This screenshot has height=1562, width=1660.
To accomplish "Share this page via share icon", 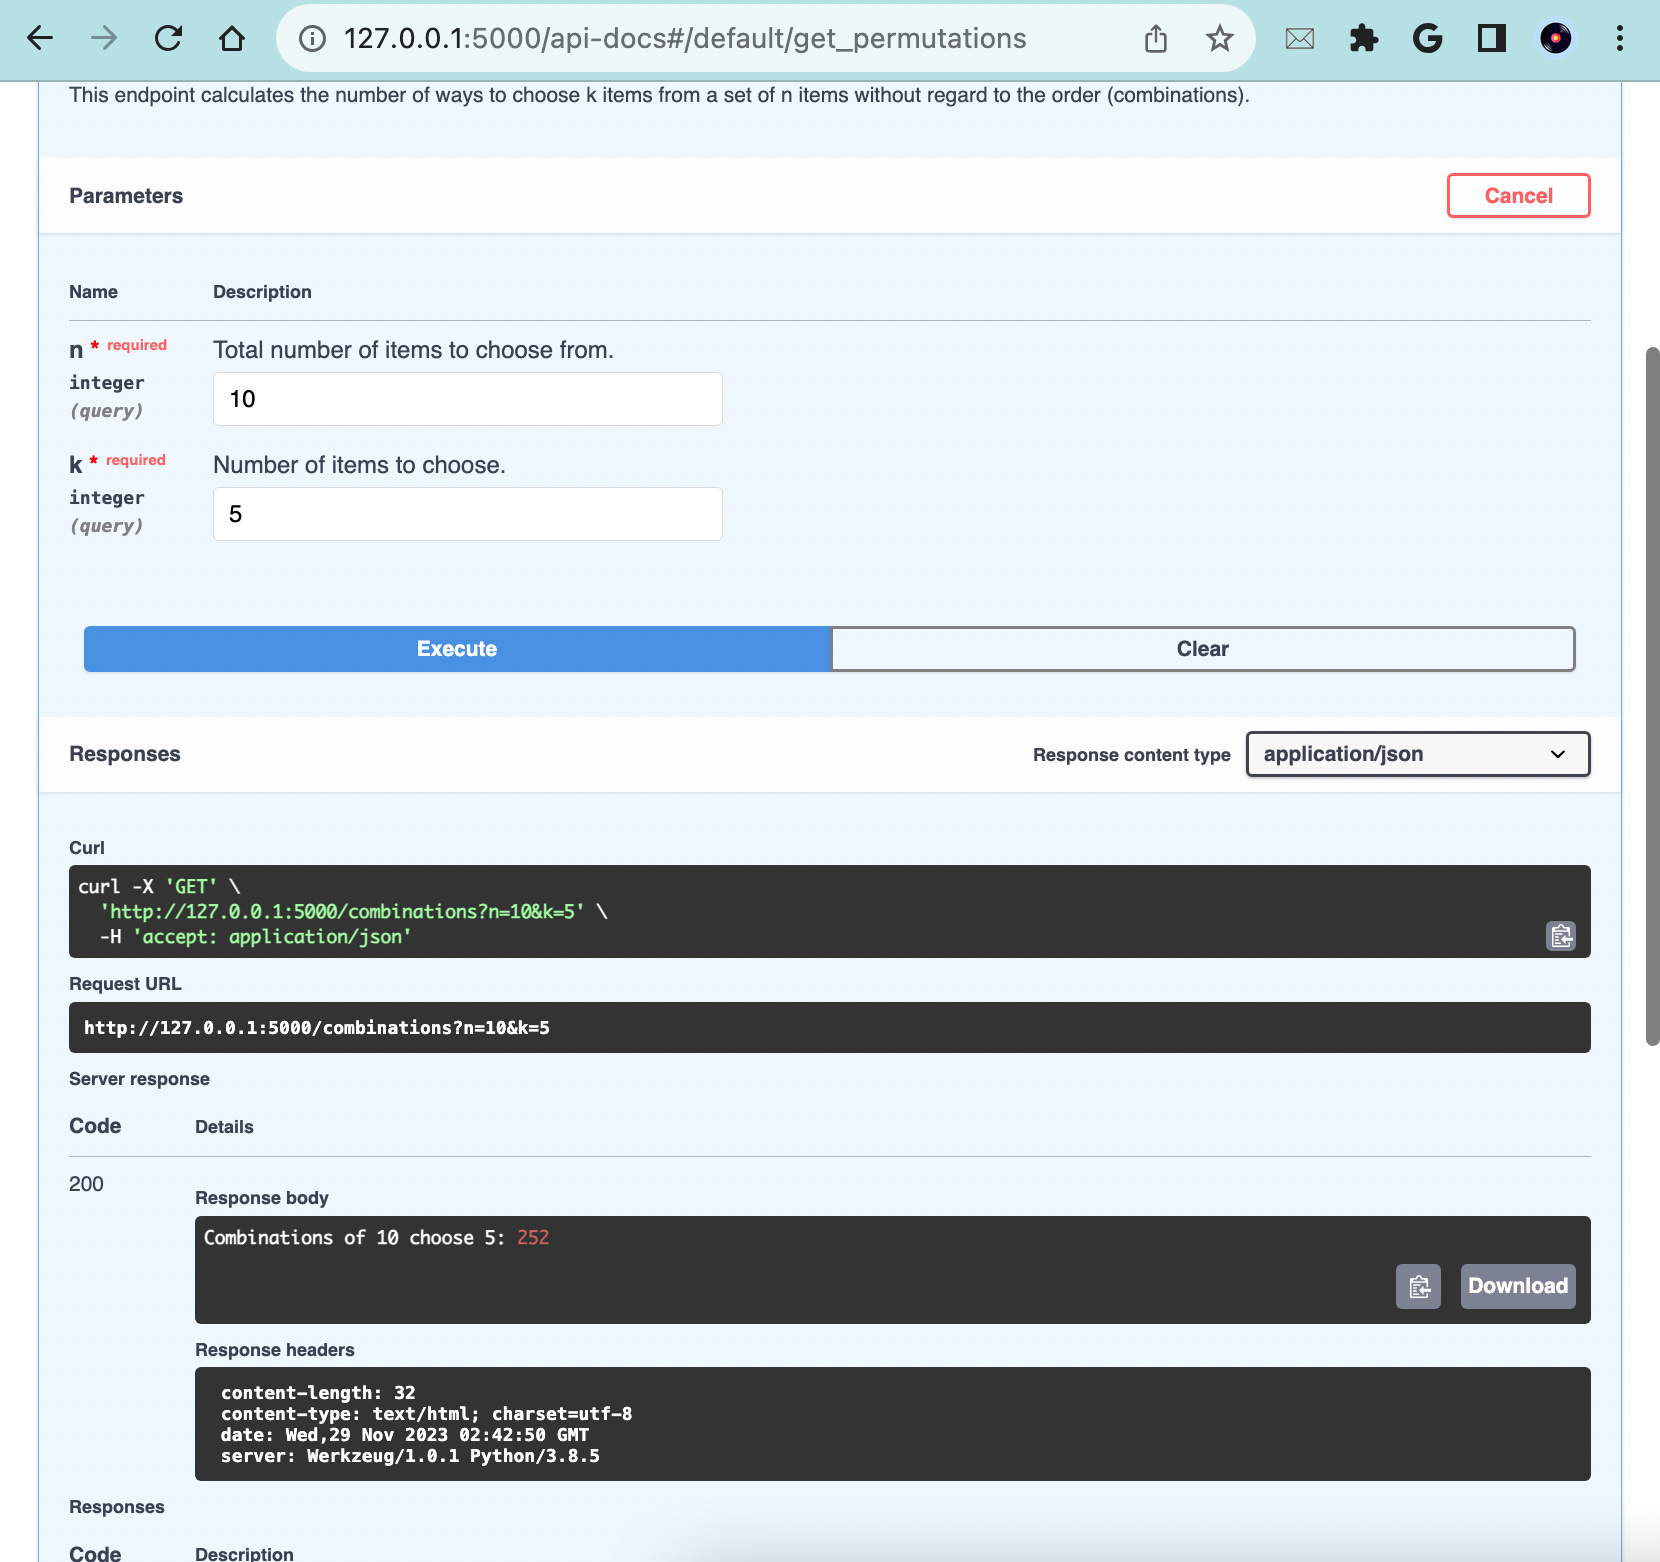I will 1156,38.
